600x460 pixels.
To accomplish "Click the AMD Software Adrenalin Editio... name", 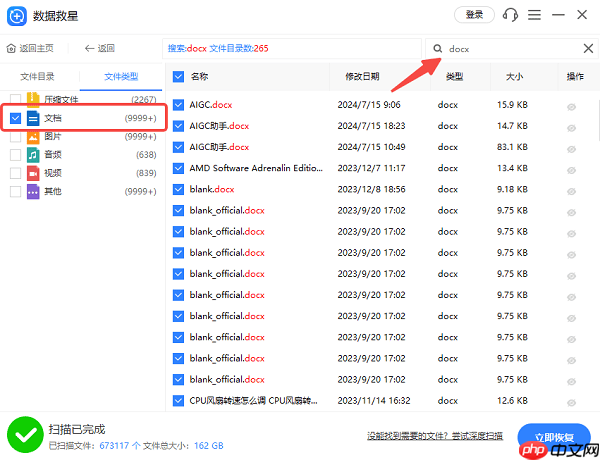I will coord(256,168).
